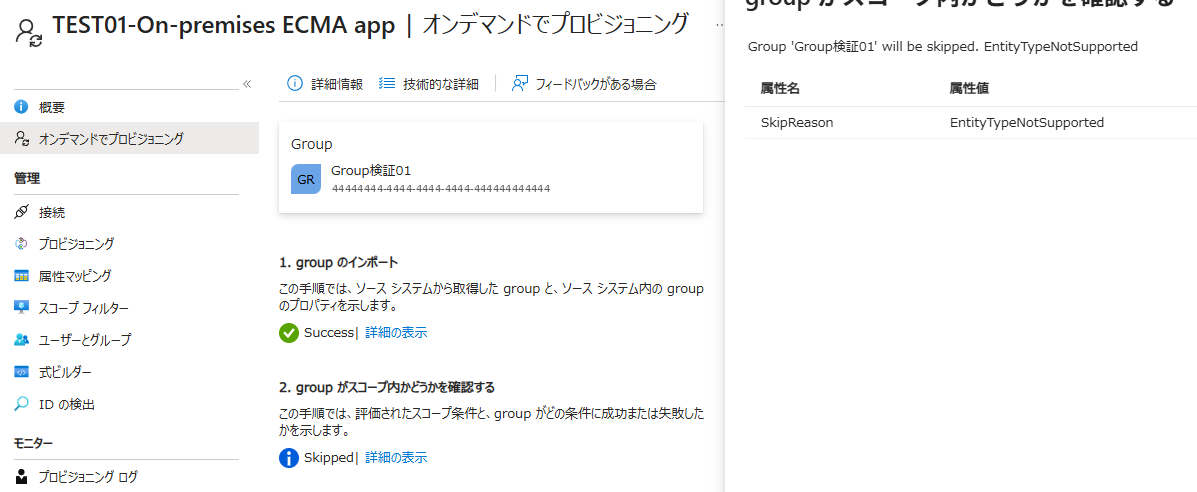
Task: Click the プロビジョニング sidebar icon under 管理
Action: (21, 244)
